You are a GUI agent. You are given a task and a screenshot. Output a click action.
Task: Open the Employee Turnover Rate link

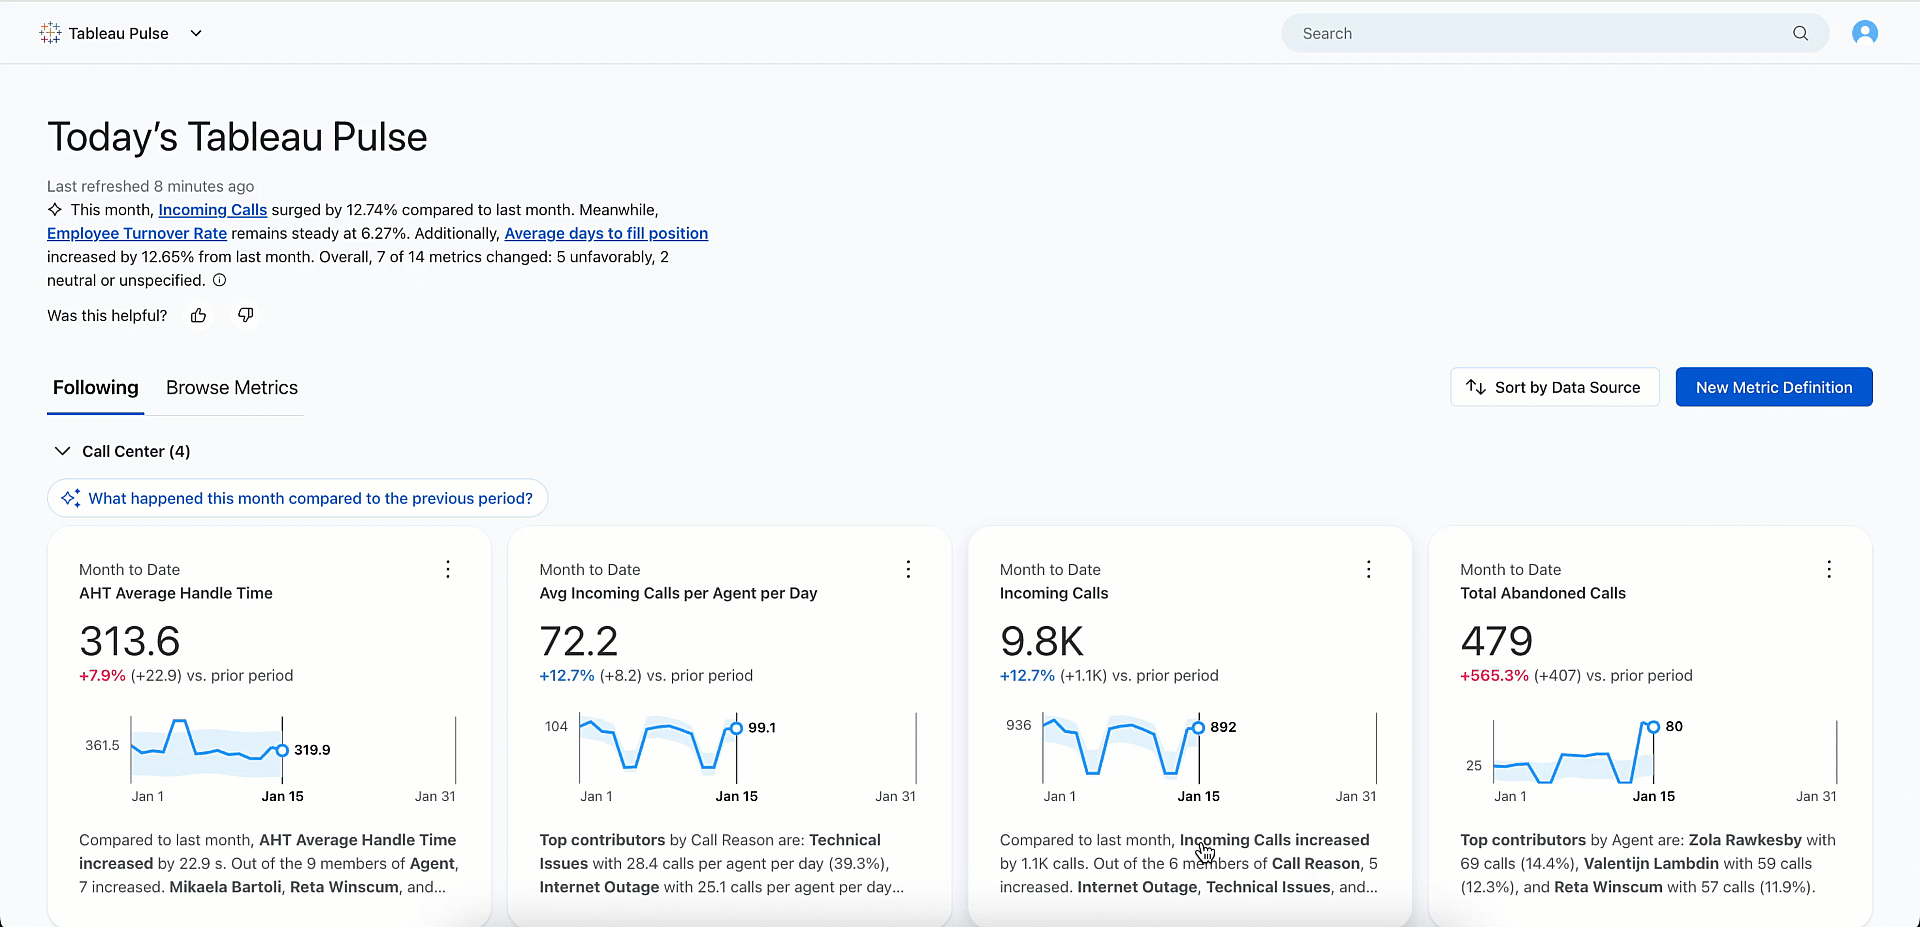(x=137, y=233)
